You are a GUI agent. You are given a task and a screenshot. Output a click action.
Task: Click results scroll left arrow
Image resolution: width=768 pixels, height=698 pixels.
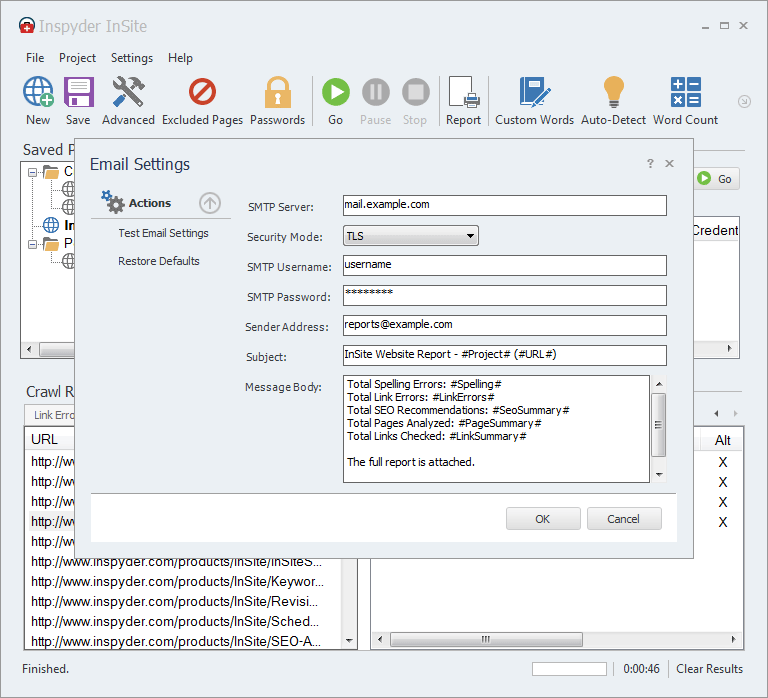pyautogui.click(x=380, y=639)
